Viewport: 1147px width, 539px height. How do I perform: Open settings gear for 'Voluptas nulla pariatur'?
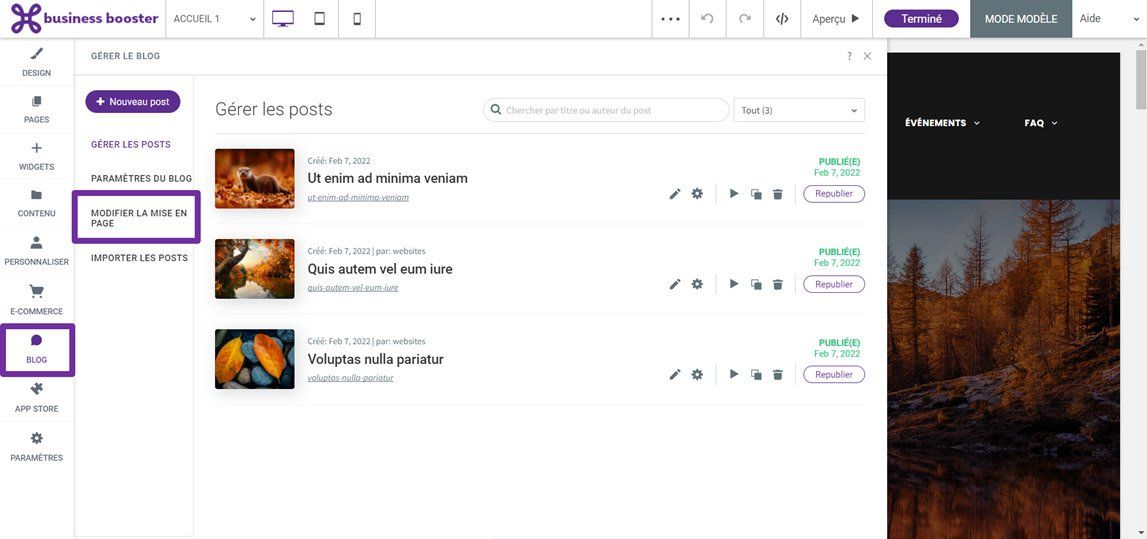coord(697,374)
